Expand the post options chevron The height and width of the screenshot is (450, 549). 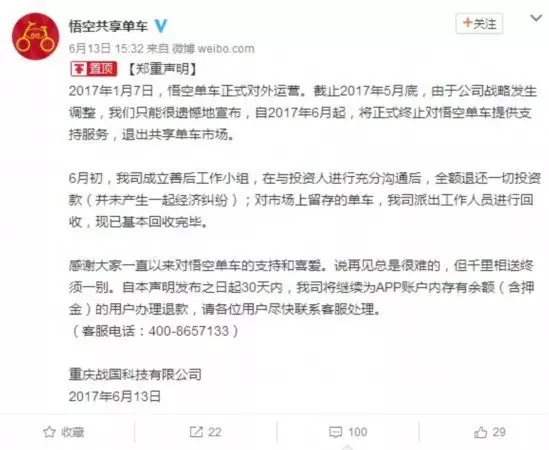tap(536, 18)
